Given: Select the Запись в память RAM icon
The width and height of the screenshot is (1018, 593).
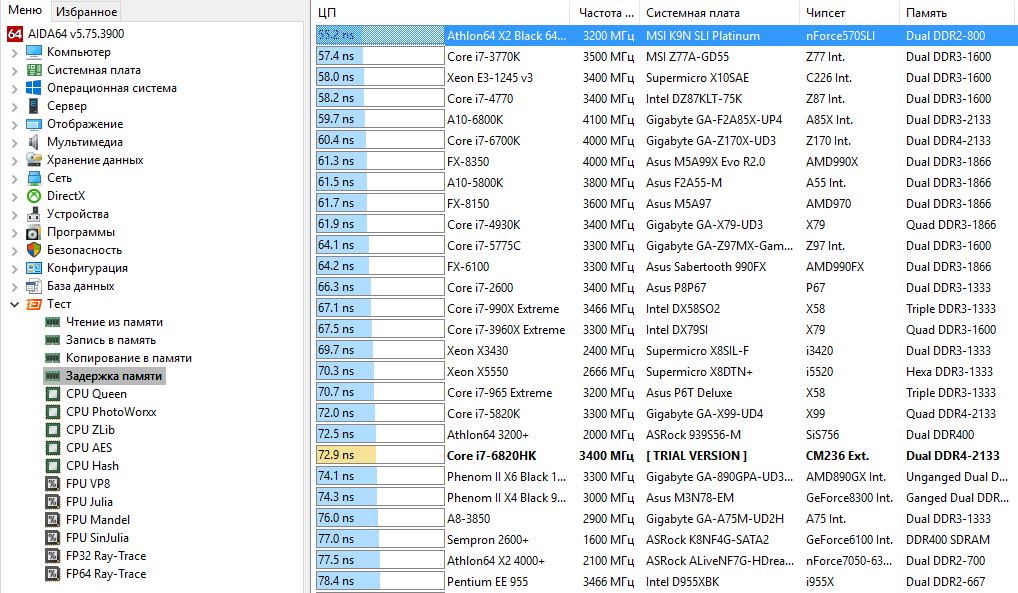Looking at the screenshot, I should point(53,340).
